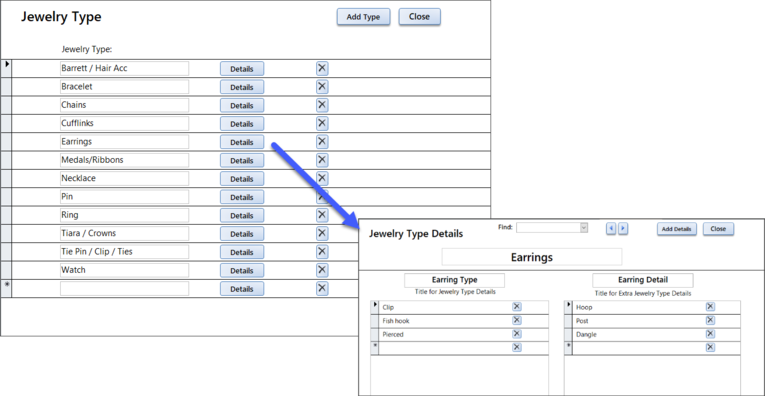Viewport: 765px width, 396px height.
Task: Click the Dangle entry text
Action: point(586,335)
